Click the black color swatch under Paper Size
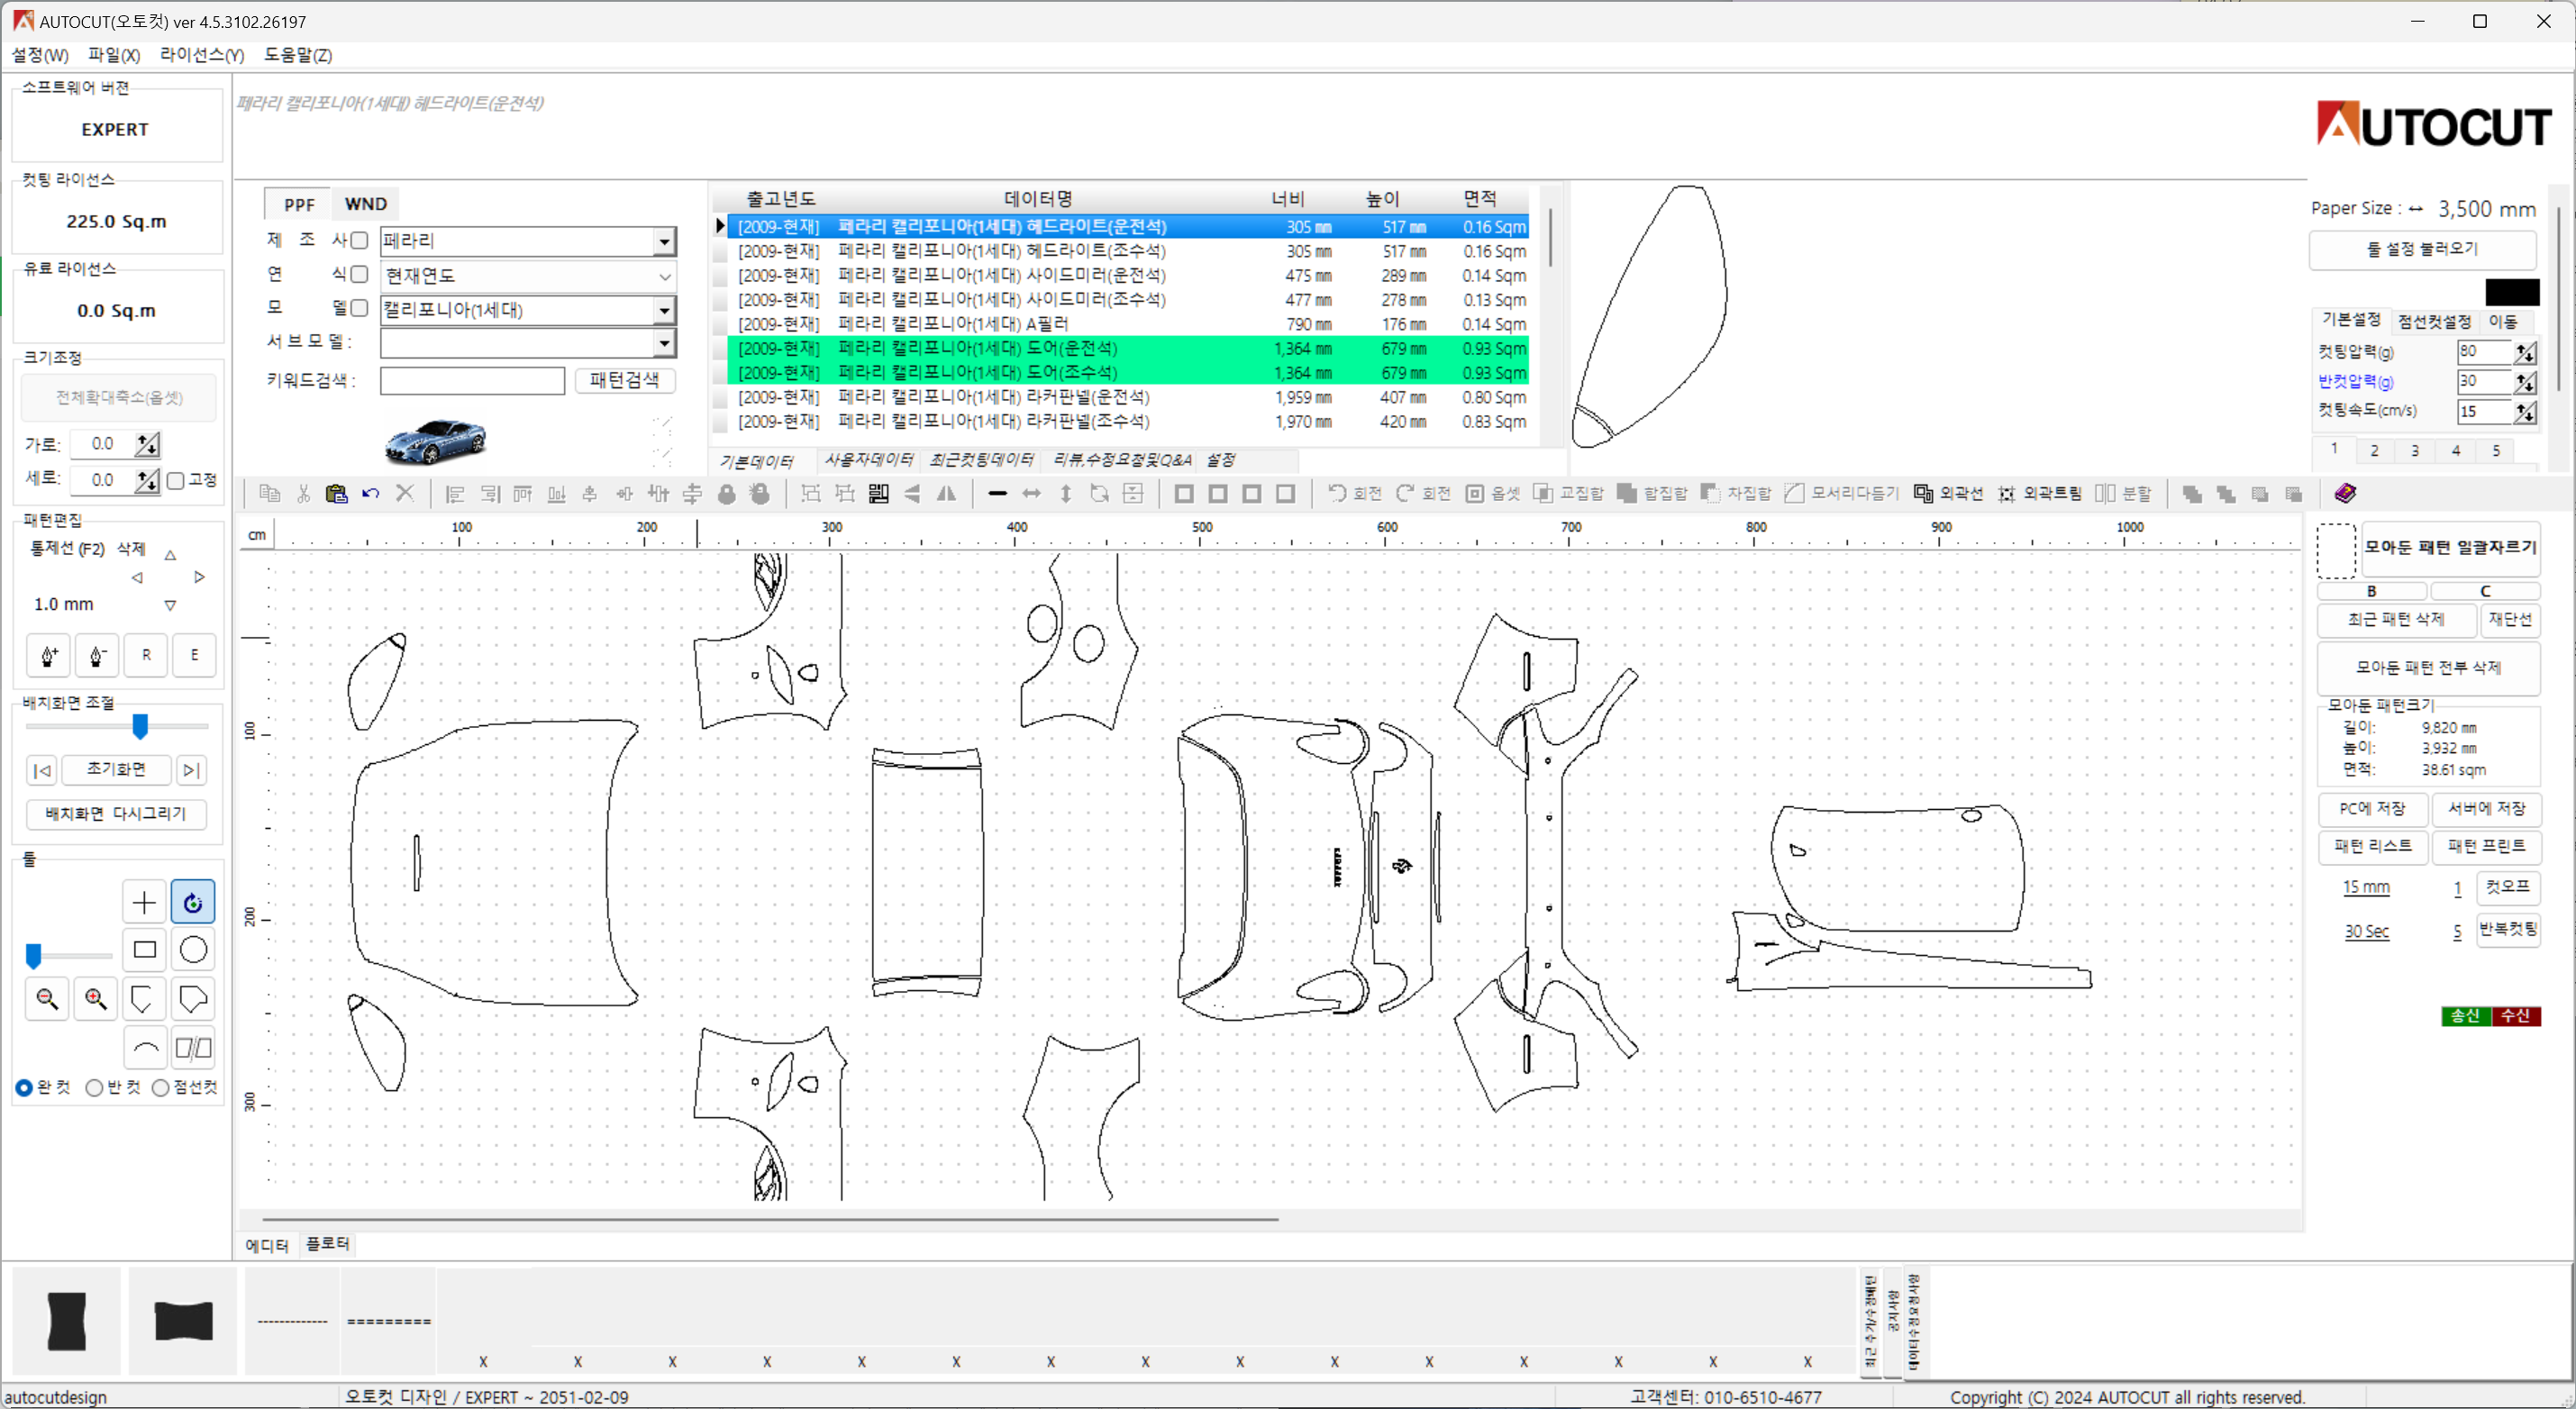 point(2513,292)
